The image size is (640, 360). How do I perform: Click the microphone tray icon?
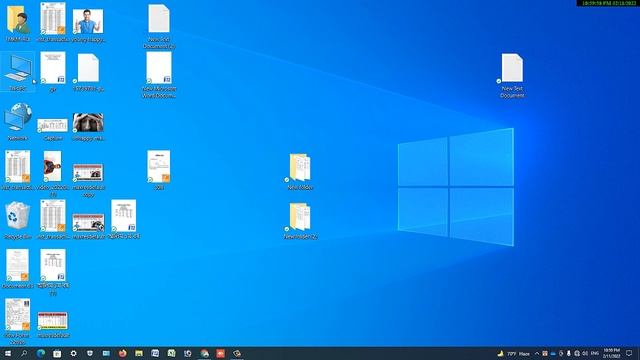(569, 353)
